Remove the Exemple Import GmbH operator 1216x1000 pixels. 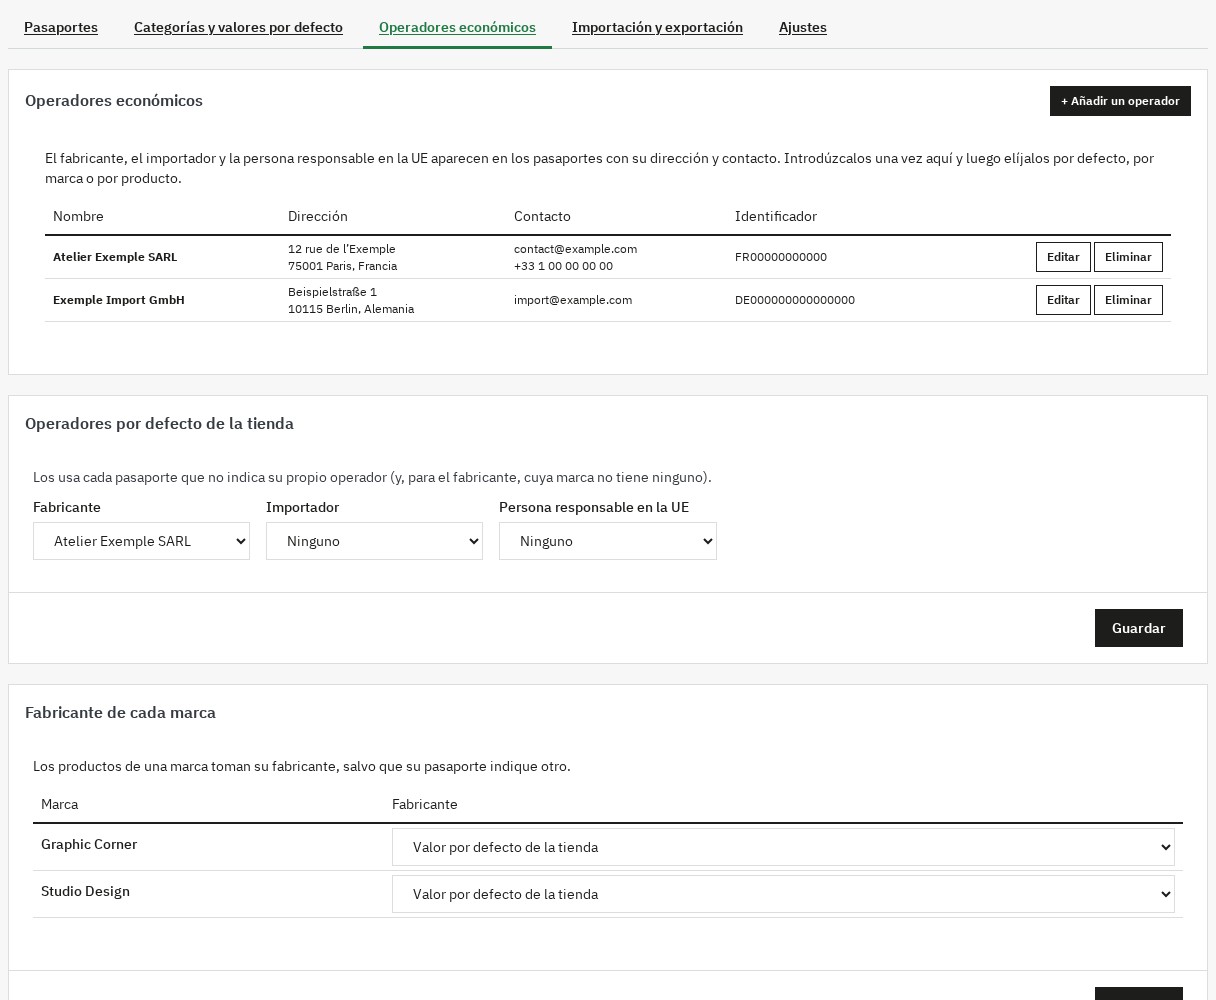[x=1128, y=300]
